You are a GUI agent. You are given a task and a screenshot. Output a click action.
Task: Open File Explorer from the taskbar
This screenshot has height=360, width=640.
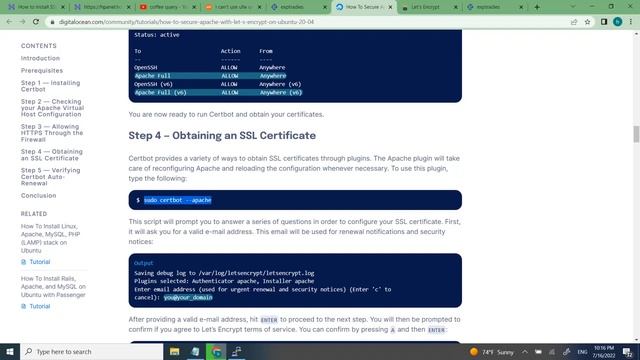[x=175, y=351]
